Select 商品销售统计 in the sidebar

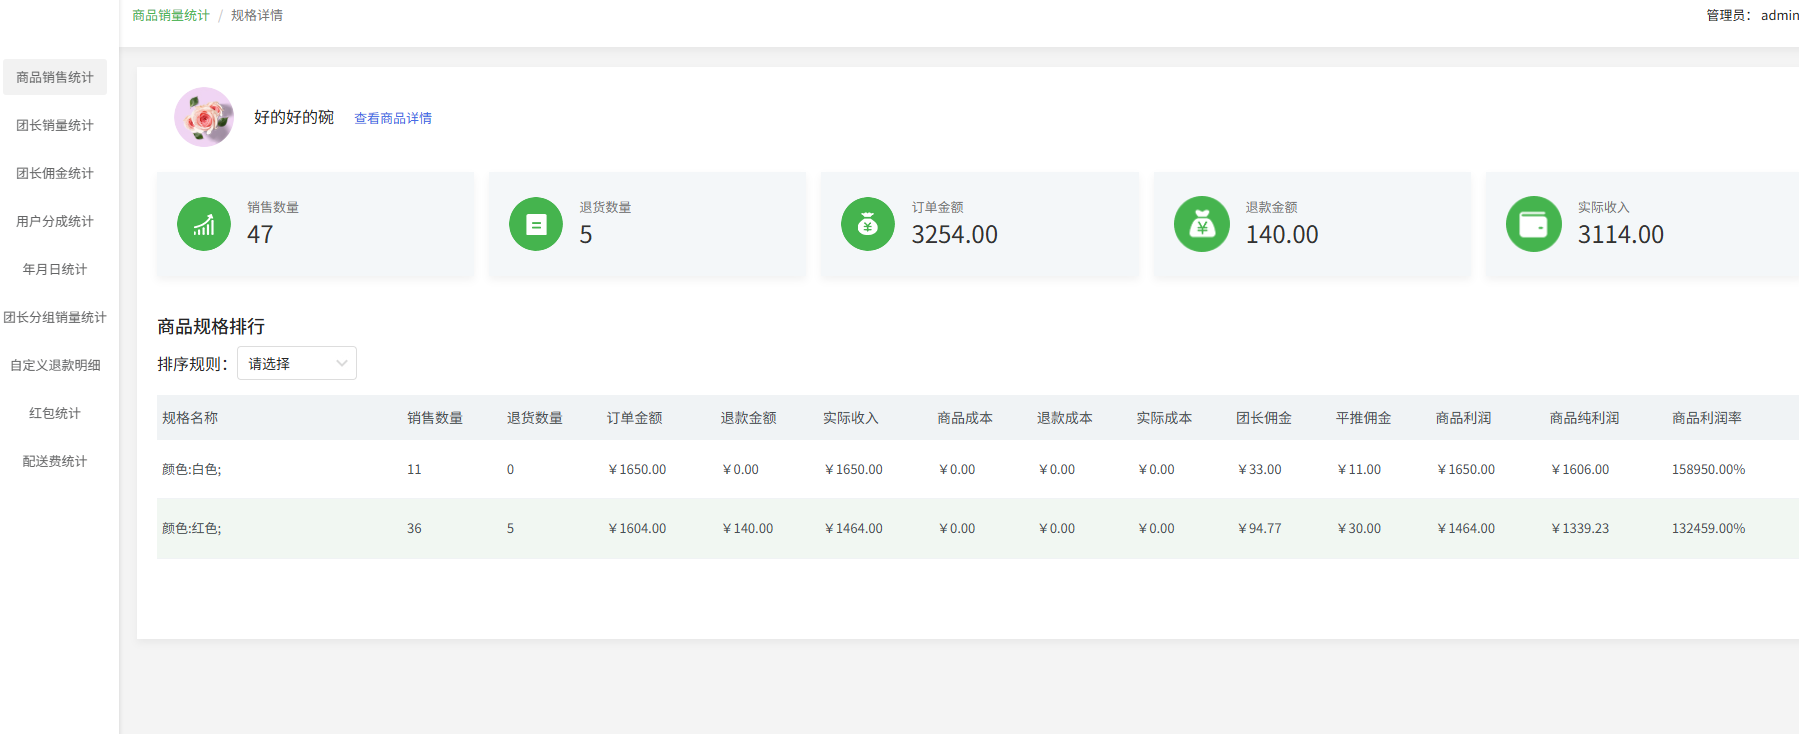(55, 77)
